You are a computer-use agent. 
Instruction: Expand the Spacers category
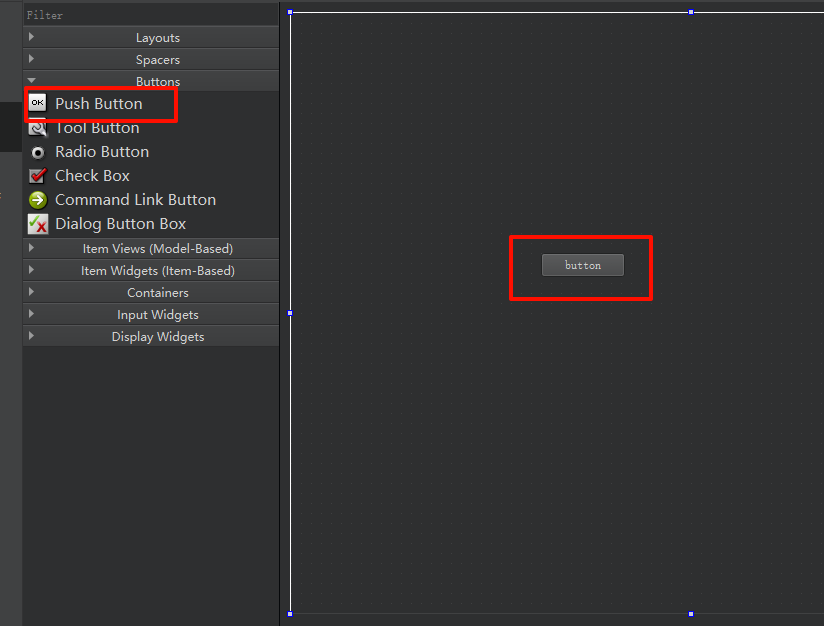(157, 60)
